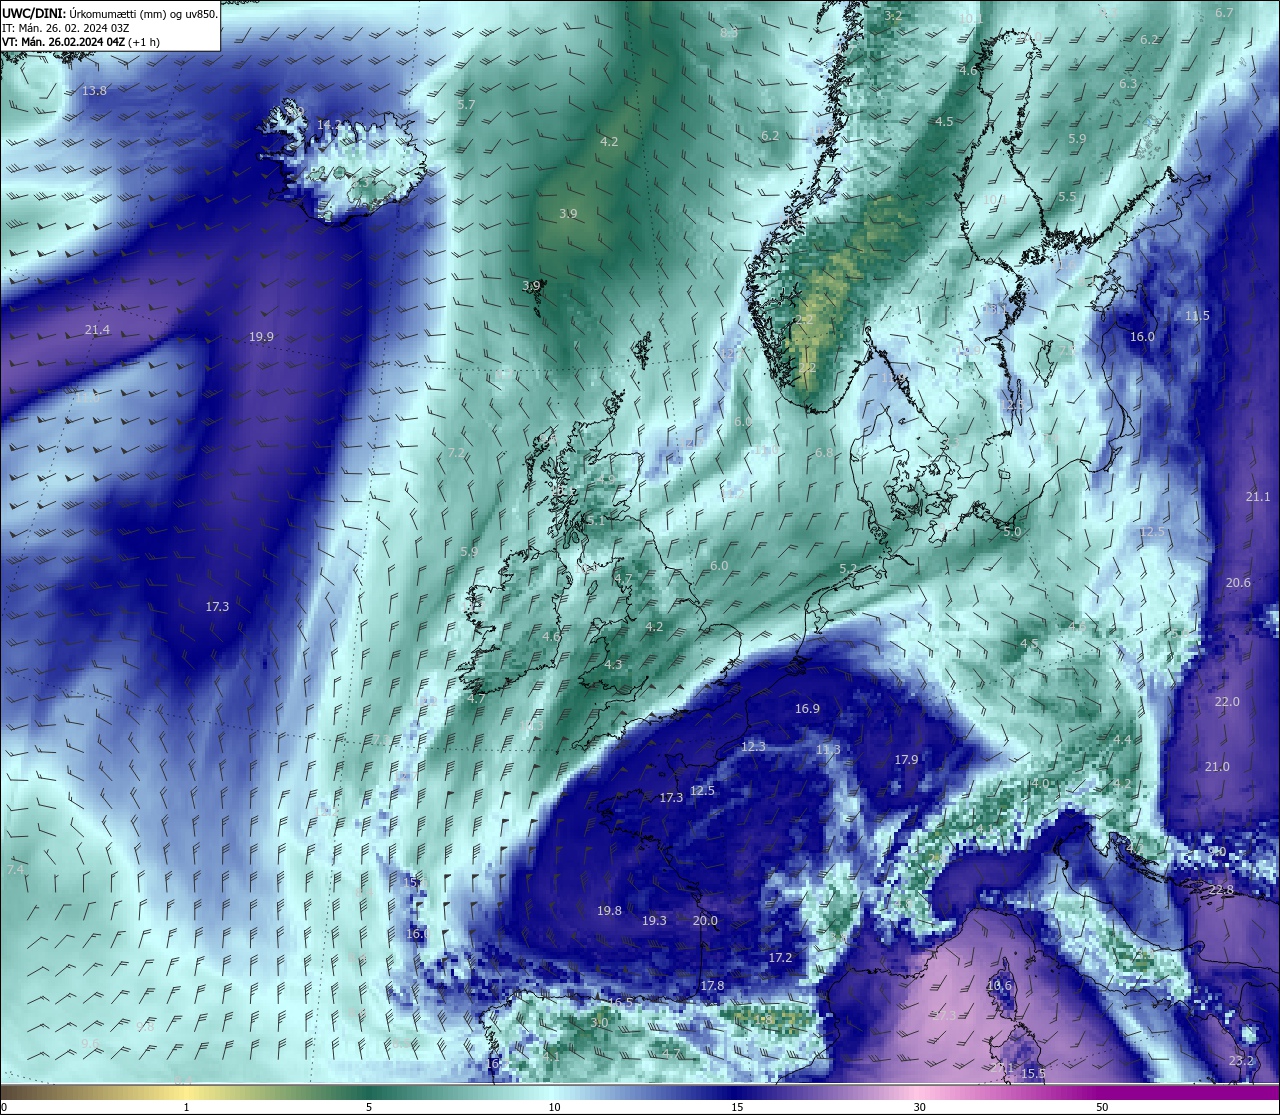Click the 5.2 value on the German coast
This screenshot has height=1115, width=1280.
tap(848, 569)
